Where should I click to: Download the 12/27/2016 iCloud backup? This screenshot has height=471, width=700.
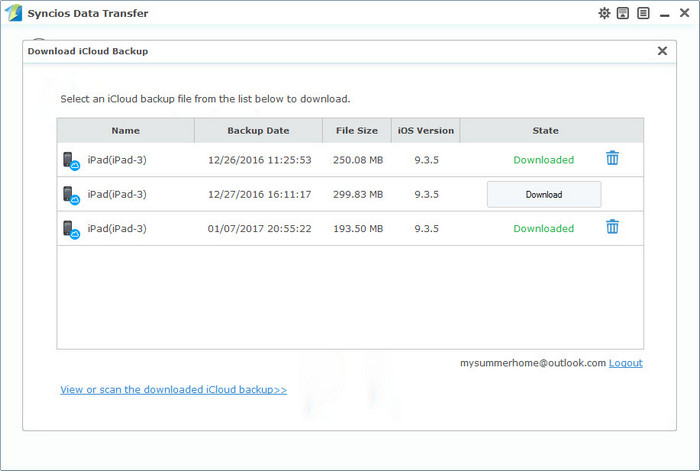click(544, 194)
